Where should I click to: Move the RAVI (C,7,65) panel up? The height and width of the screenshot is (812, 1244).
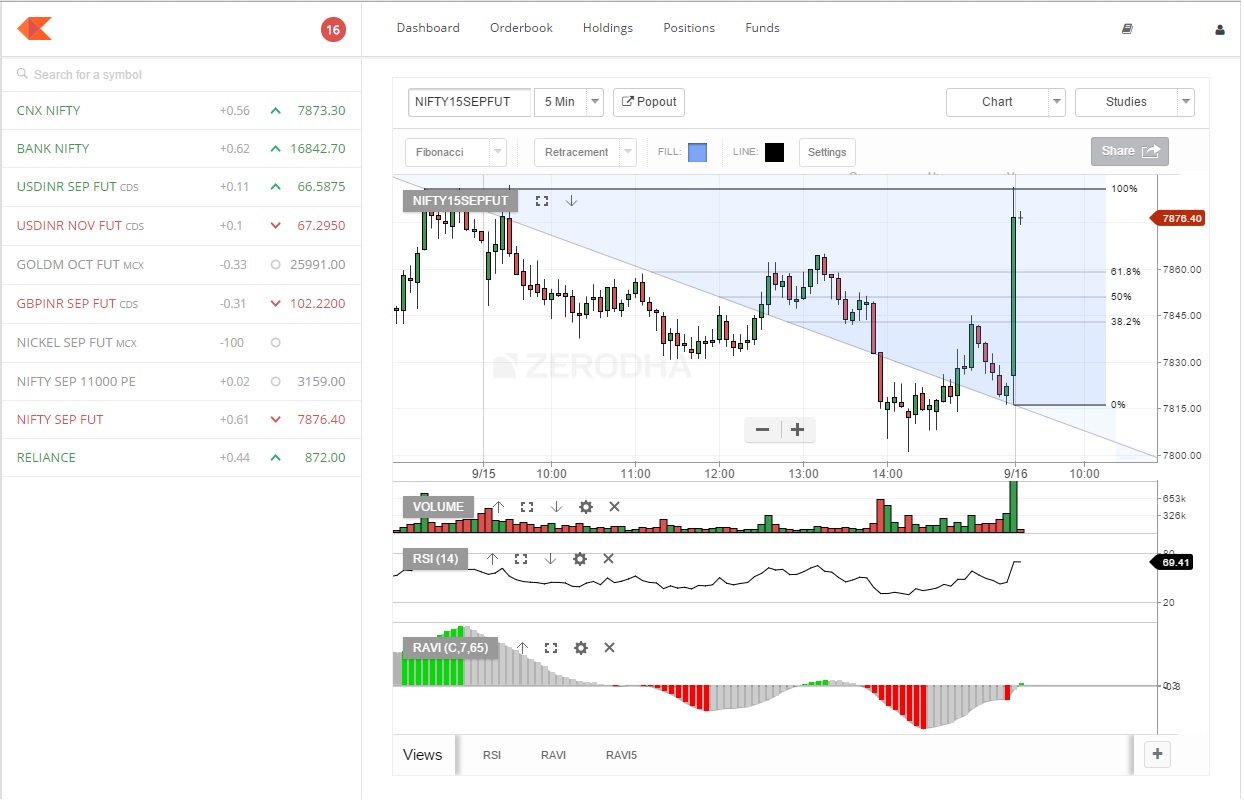(521, 648)
